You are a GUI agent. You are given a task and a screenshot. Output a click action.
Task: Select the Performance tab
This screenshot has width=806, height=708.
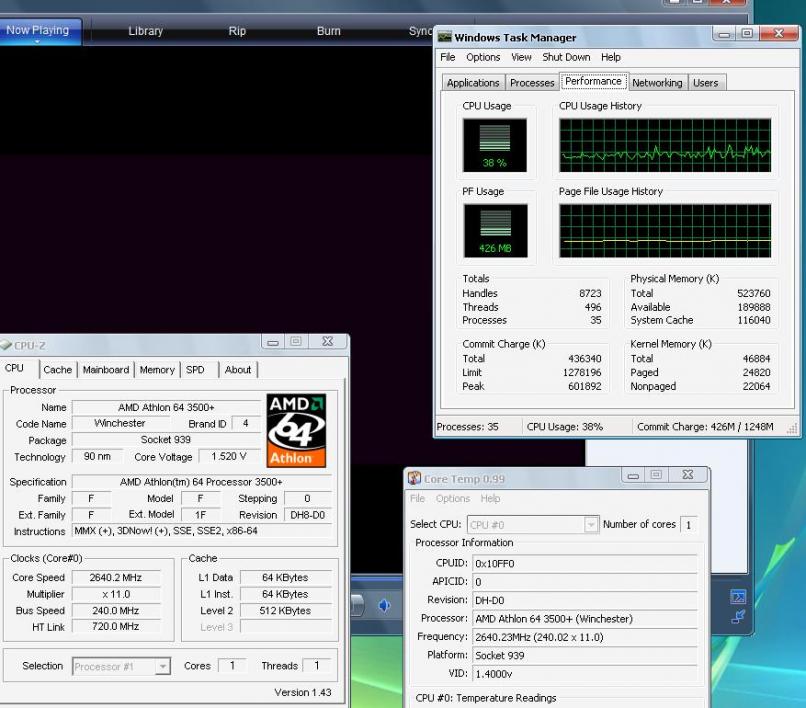coord(593,81)
